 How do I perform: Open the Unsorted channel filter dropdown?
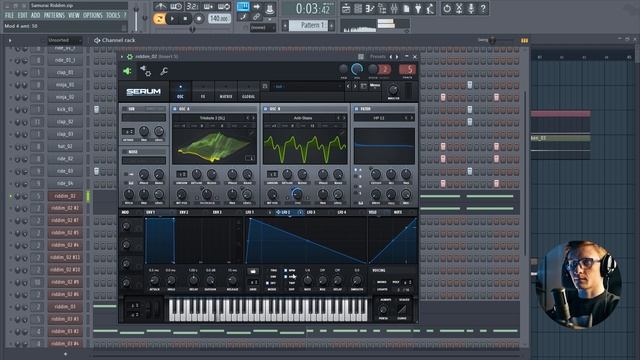(64, 40)
